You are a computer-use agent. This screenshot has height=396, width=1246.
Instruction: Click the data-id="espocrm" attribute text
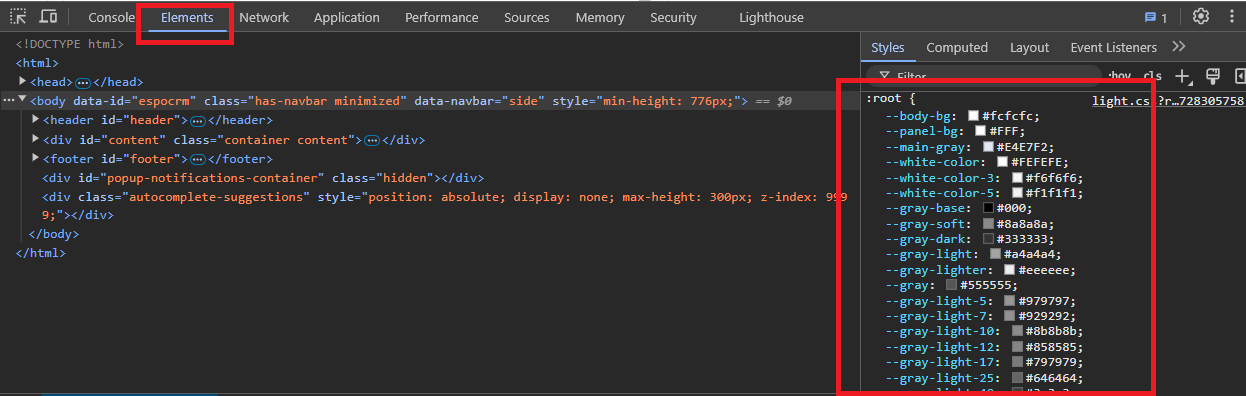coord(135,101)
